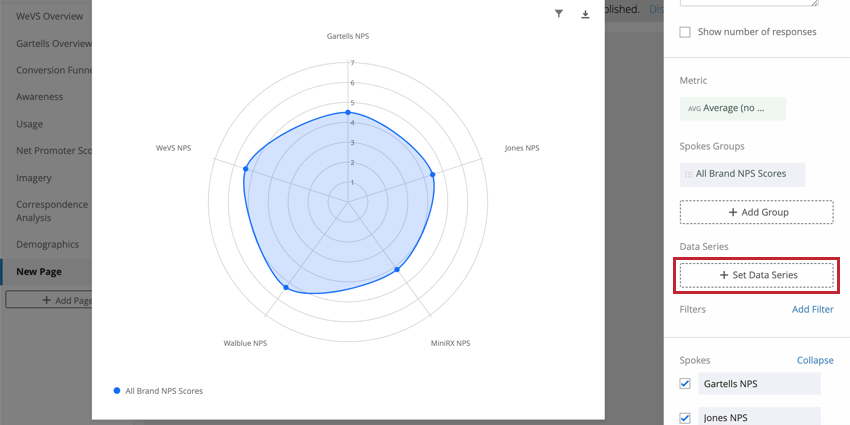Screen dimensions: 850x425
Task: Collapse the Spokes section
Action: pyautogui.click(x=815, y=360)
